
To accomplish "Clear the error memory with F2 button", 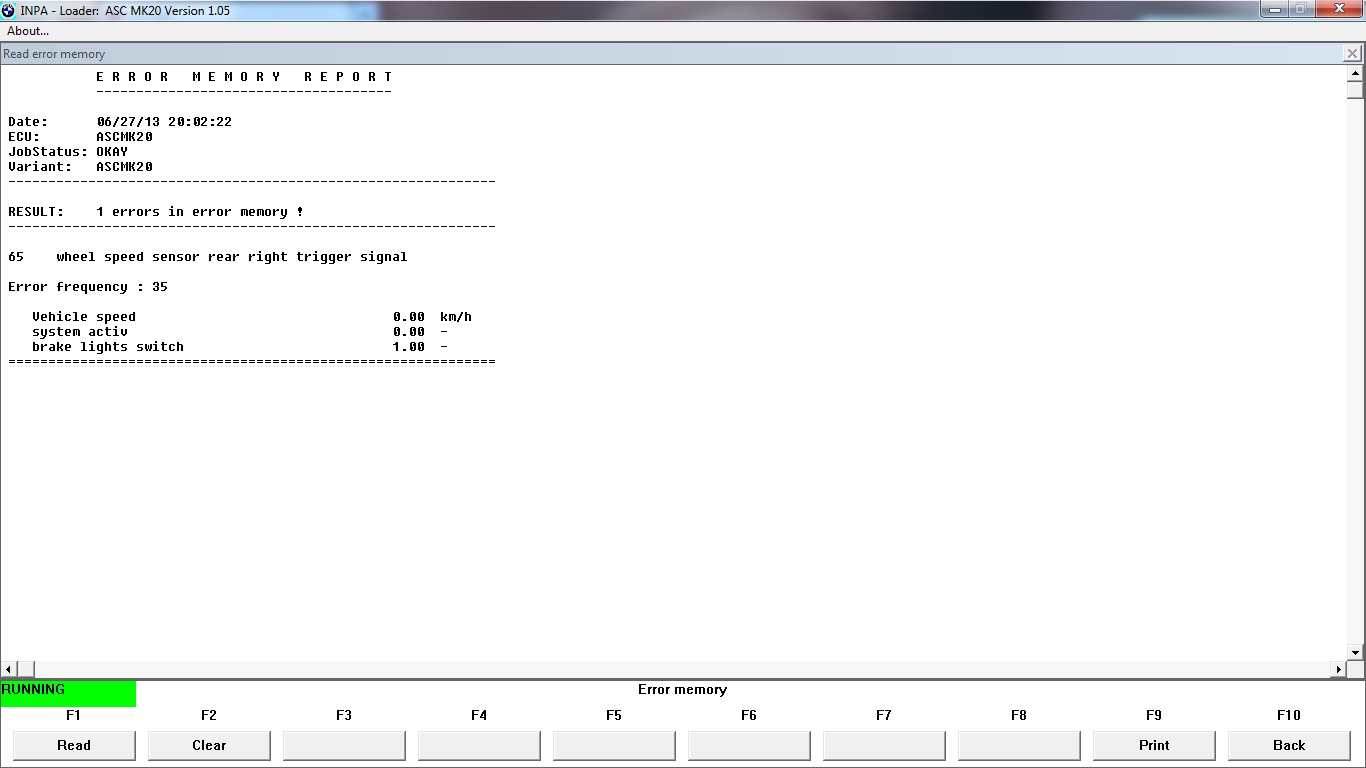I will tap(209, 745).
